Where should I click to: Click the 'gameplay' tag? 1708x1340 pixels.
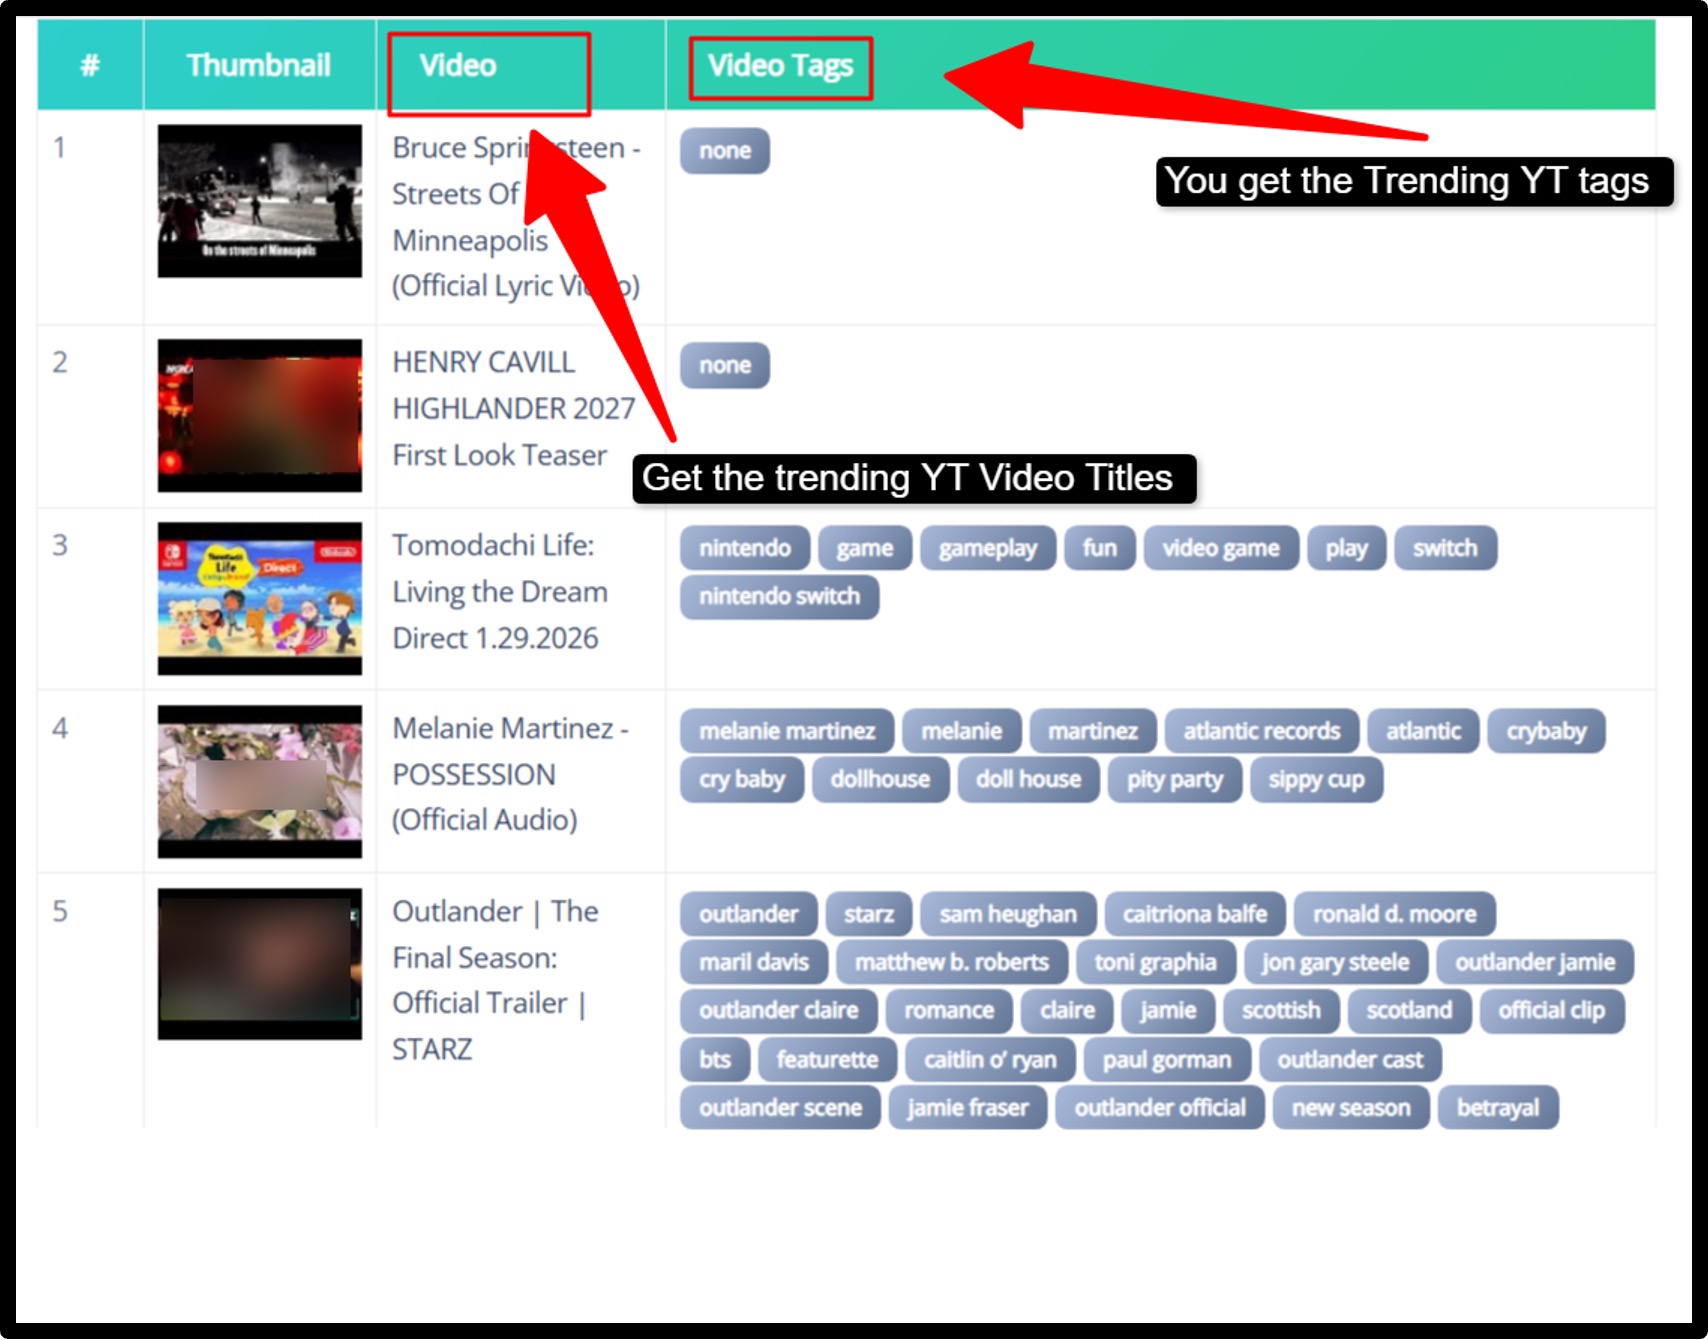(987, 549)
